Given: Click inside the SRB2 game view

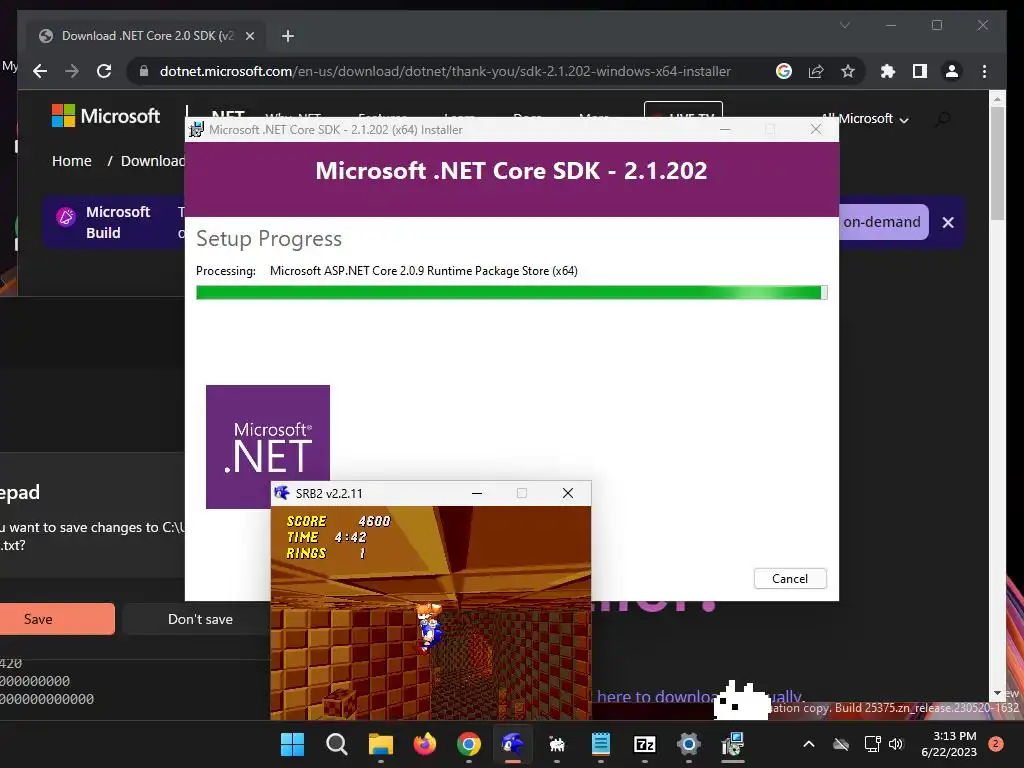Looking at the screenshot, I should coord(431,613).
